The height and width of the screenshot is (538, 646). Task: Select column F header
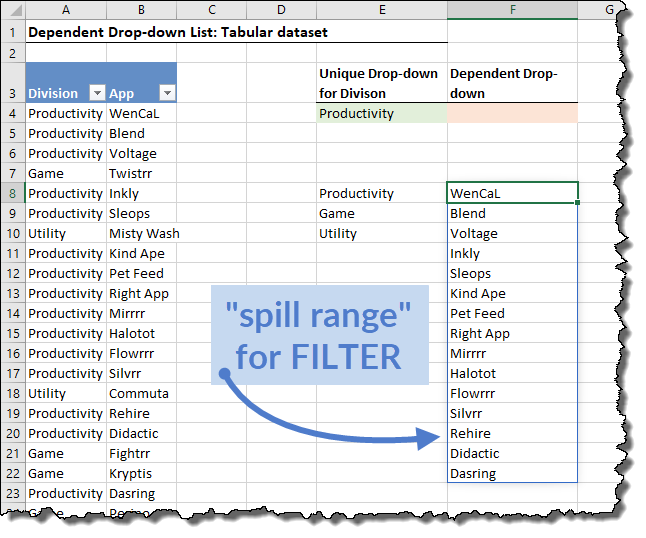[x=512, y=10]
